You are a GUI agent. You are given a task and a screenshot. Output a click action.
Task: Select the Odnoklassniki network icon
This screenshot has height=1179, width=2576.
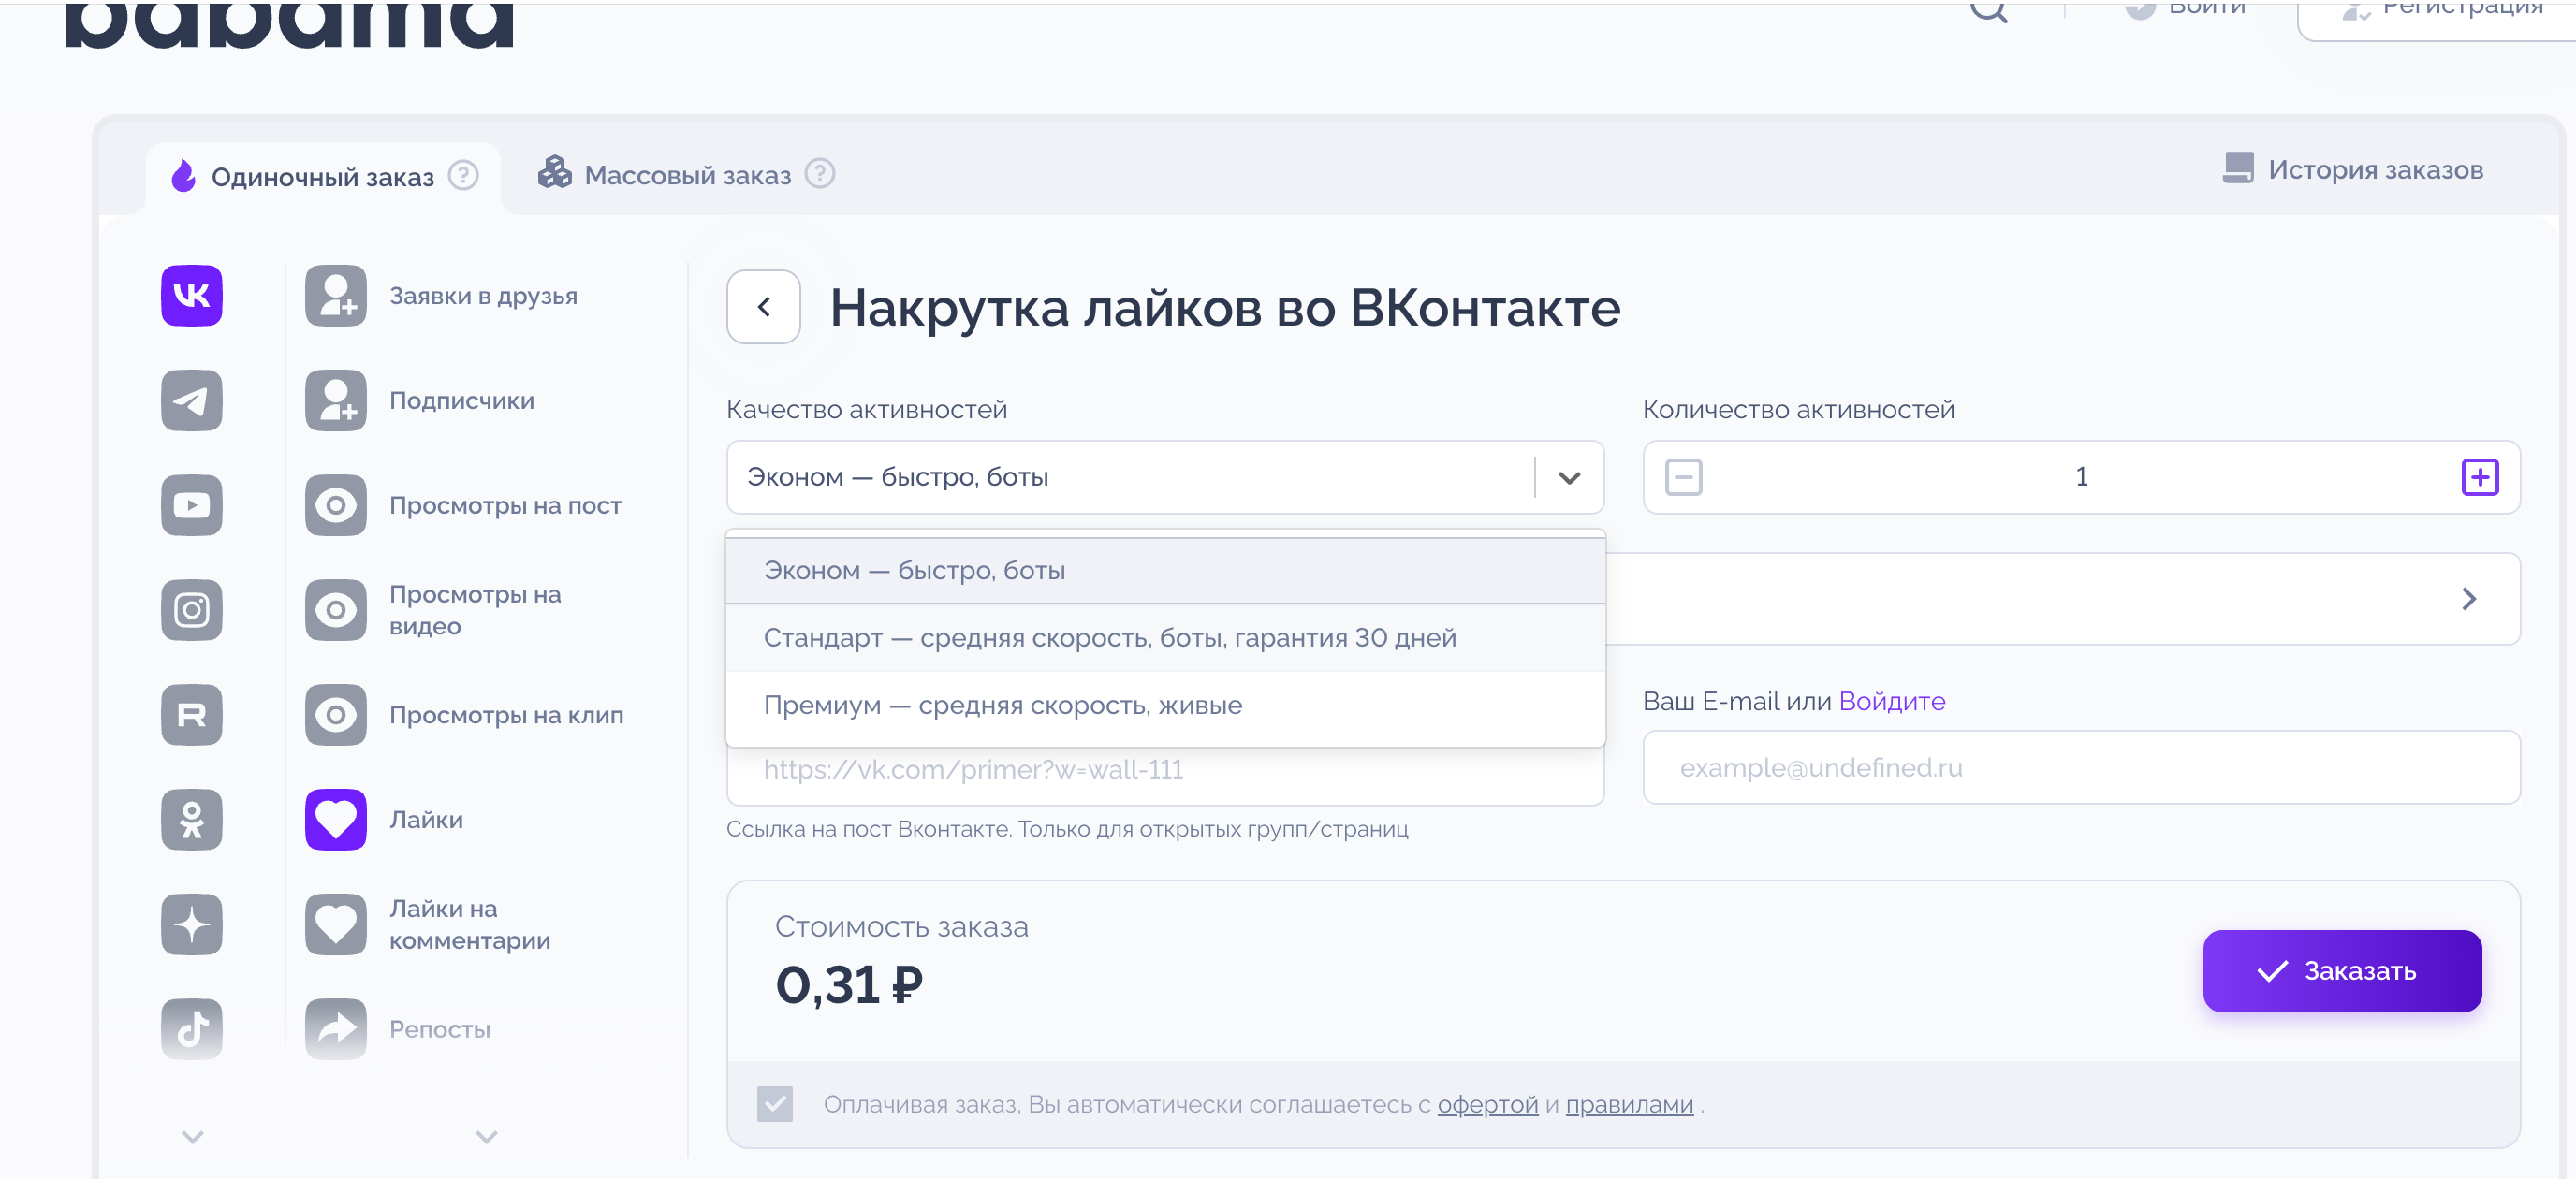[192, 820]
